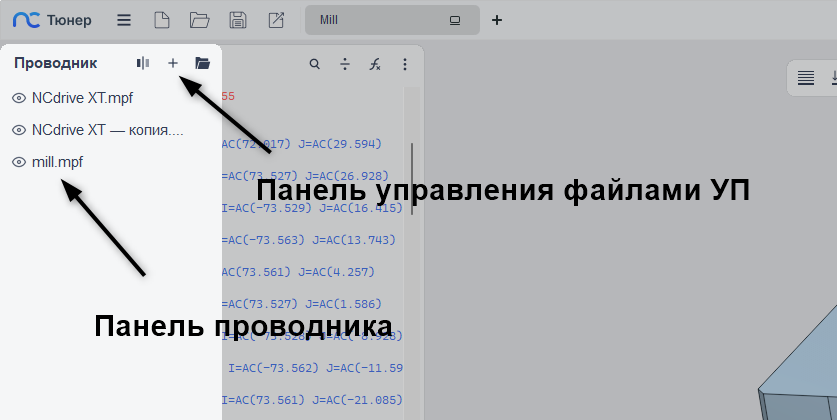837x420 pixels.
Task: Open search in the code editor
Action: [x=315, y=64]
